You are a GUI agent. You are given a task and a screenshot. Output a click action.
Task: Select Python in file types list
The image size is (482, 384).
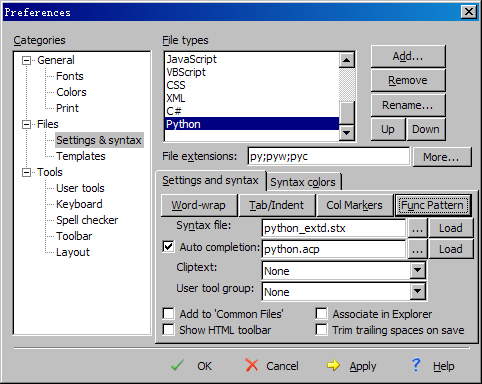[252, 124]
